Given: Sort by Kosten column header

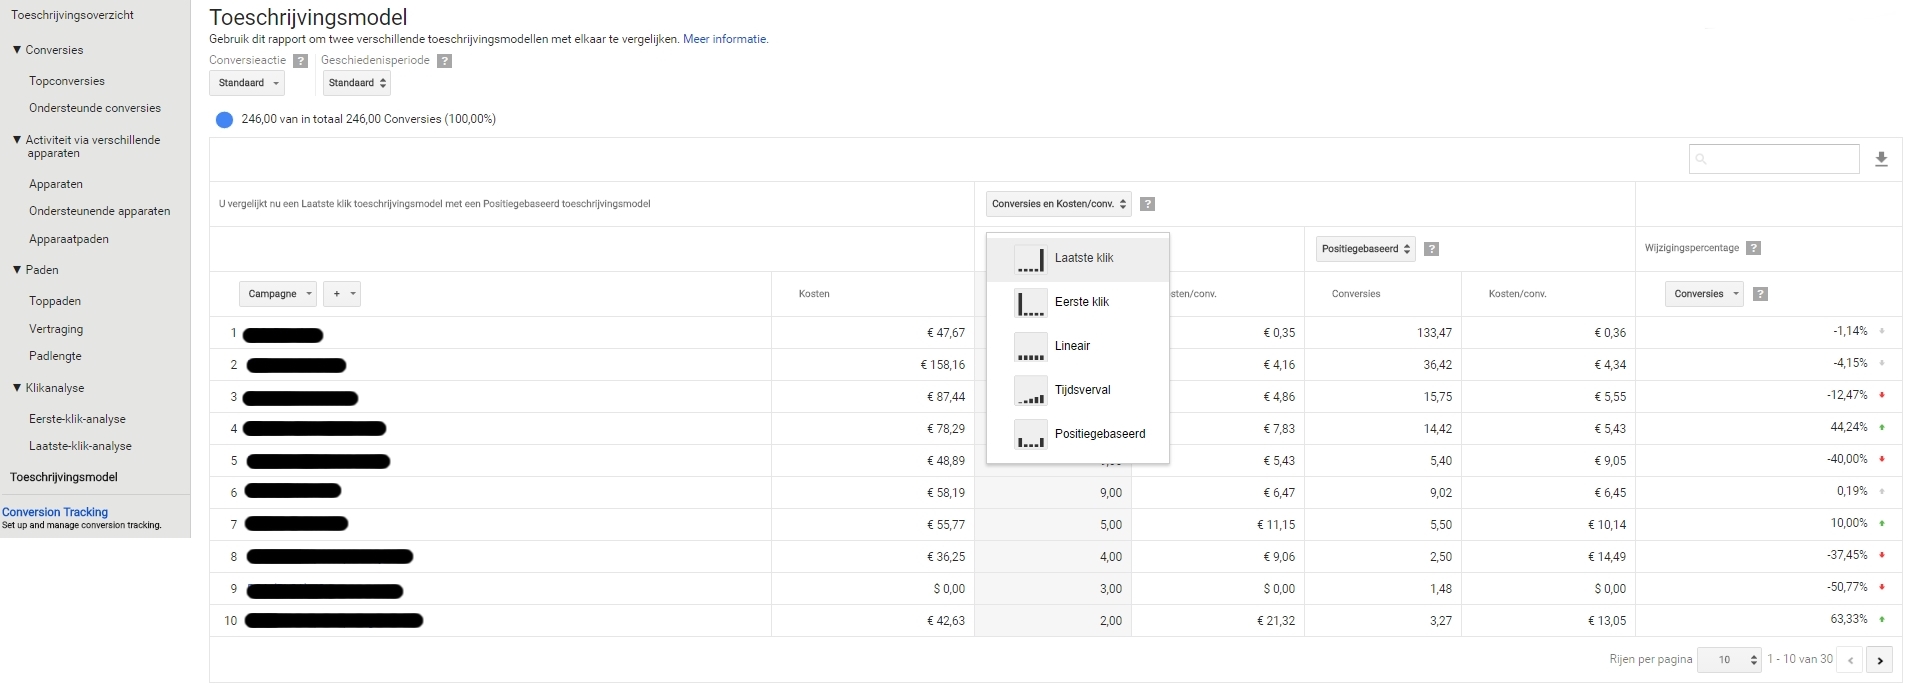Looking at the screenshot, I should click(x=814, y=294).
